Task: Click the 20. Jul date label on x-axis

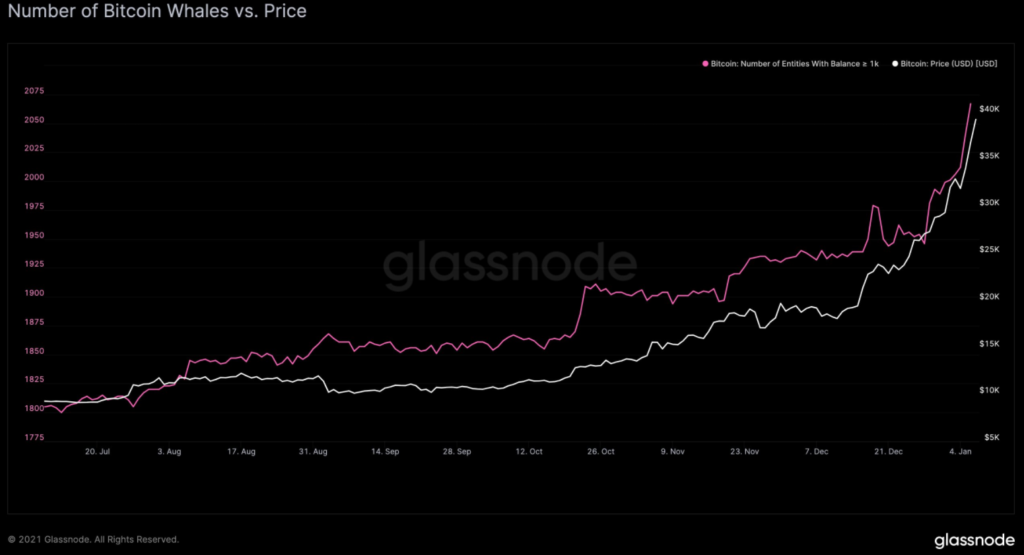Action: tap(97, 452)
